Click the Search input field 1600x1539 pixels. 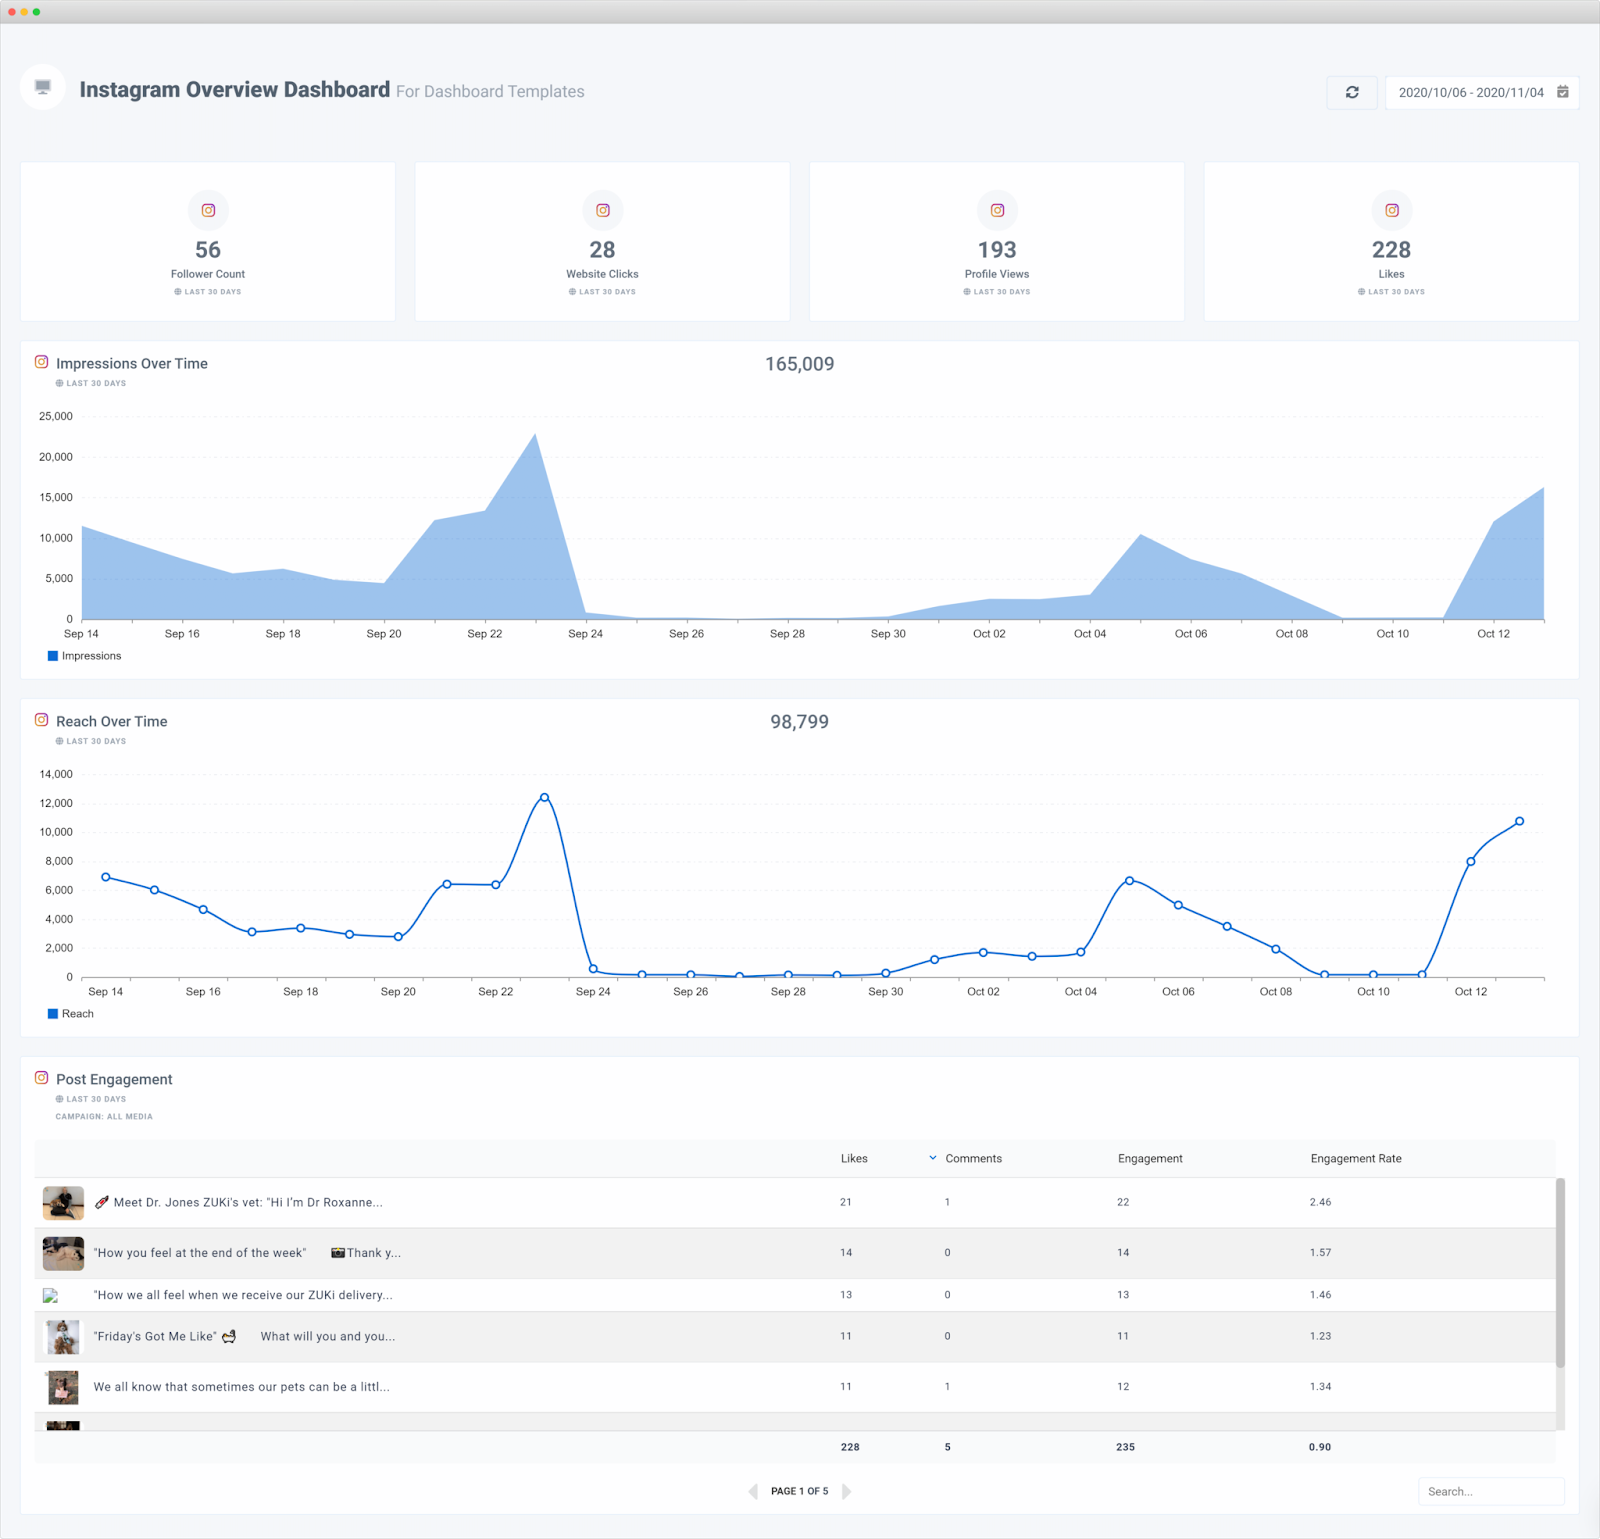click(1490, 1491)
